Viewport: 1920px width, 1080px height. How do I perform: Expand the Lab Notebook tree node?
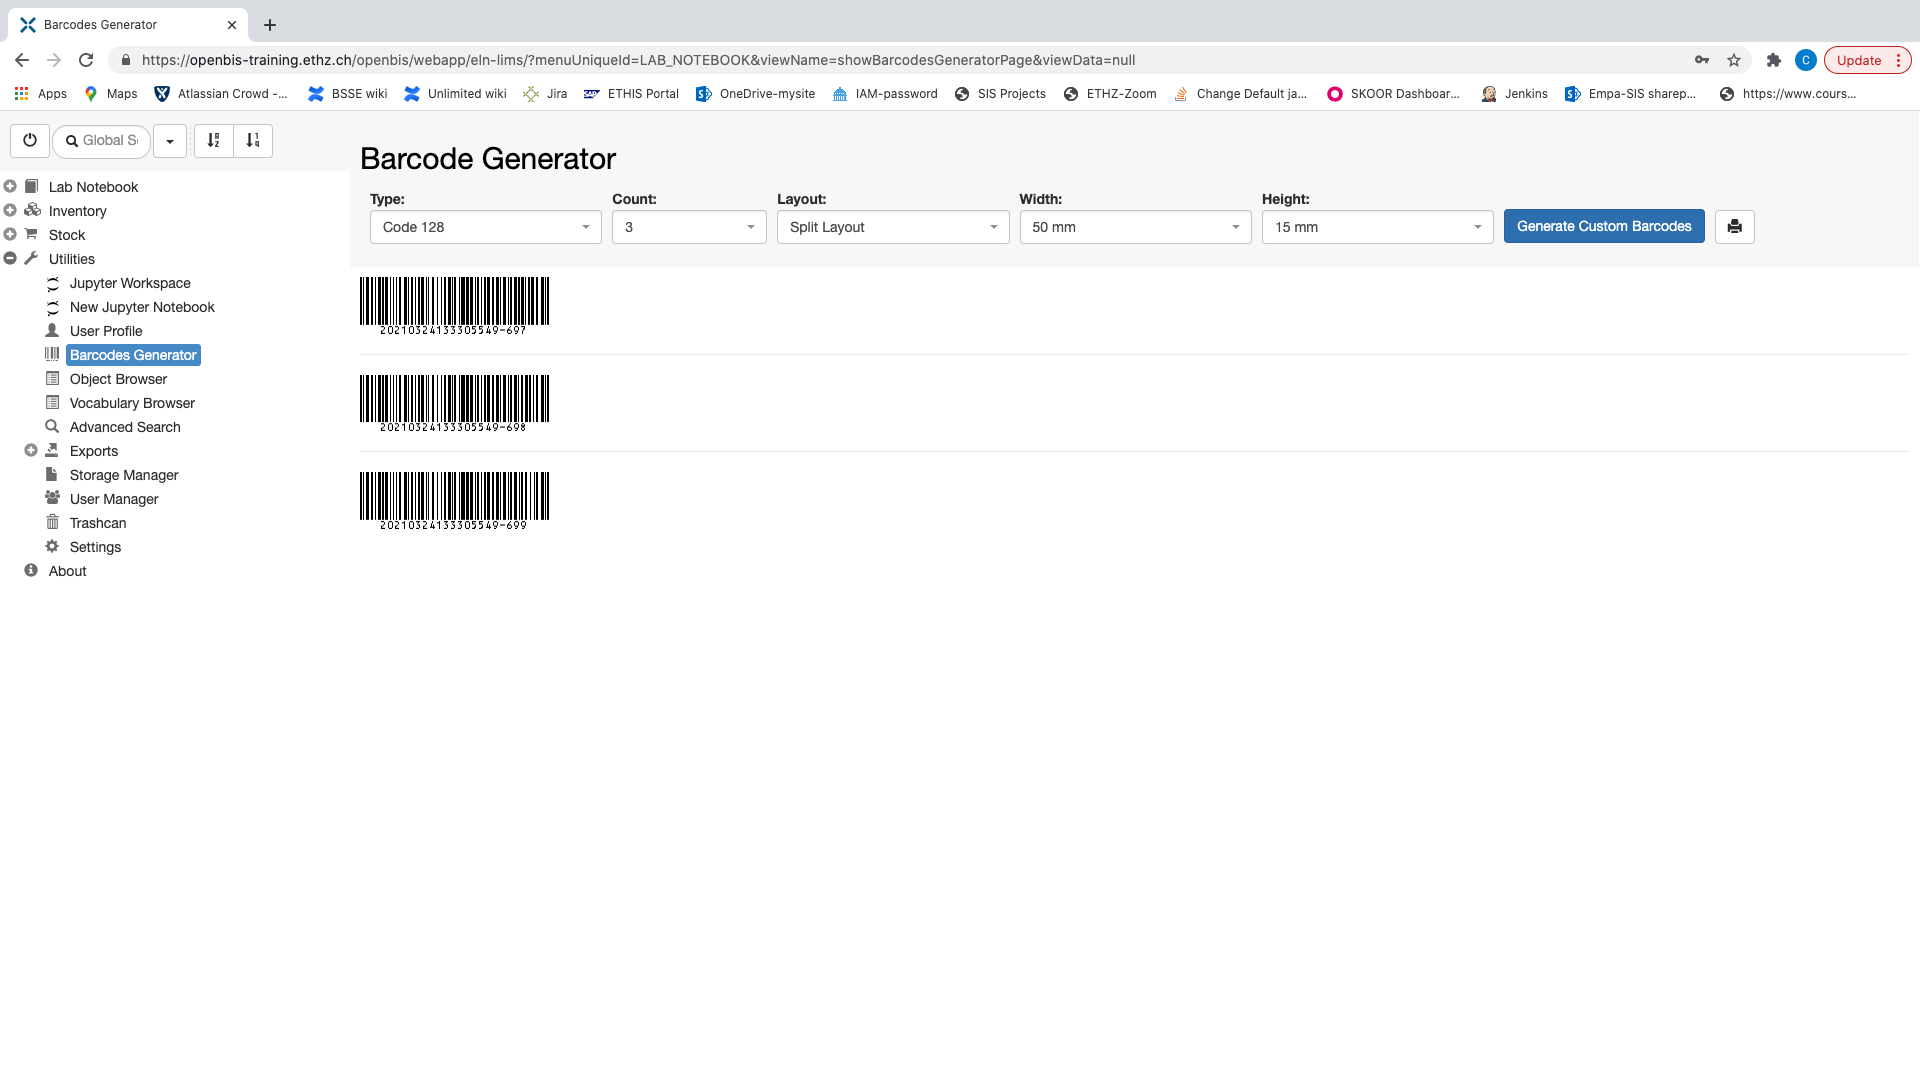pyautogui.click(x=10, y=186)
